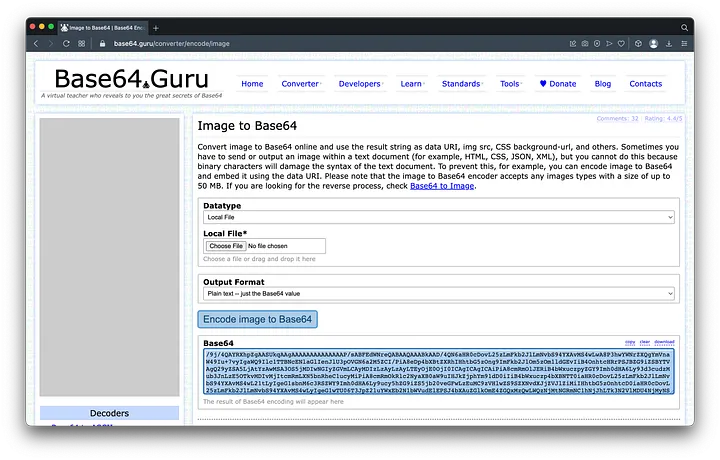Open a new browser tab with the plus icon

tap(156, 27)
